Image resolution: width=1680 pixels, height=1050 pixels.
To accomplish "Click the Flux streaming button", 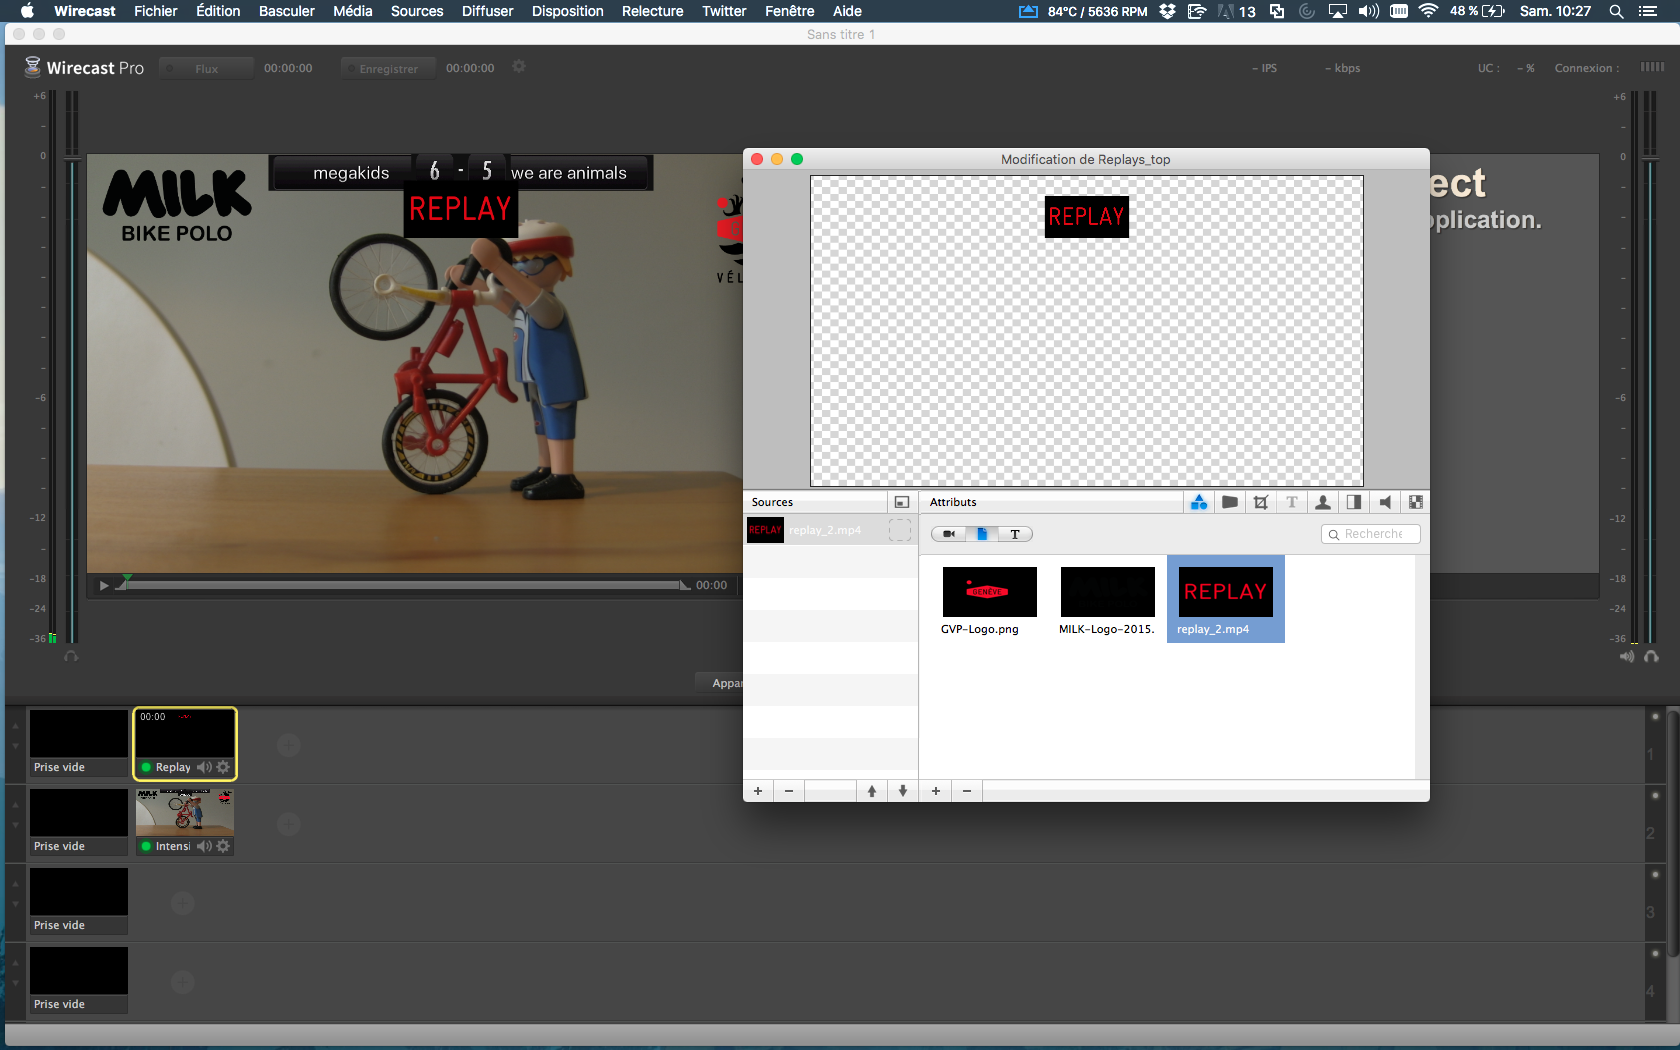I will point(206,68).
